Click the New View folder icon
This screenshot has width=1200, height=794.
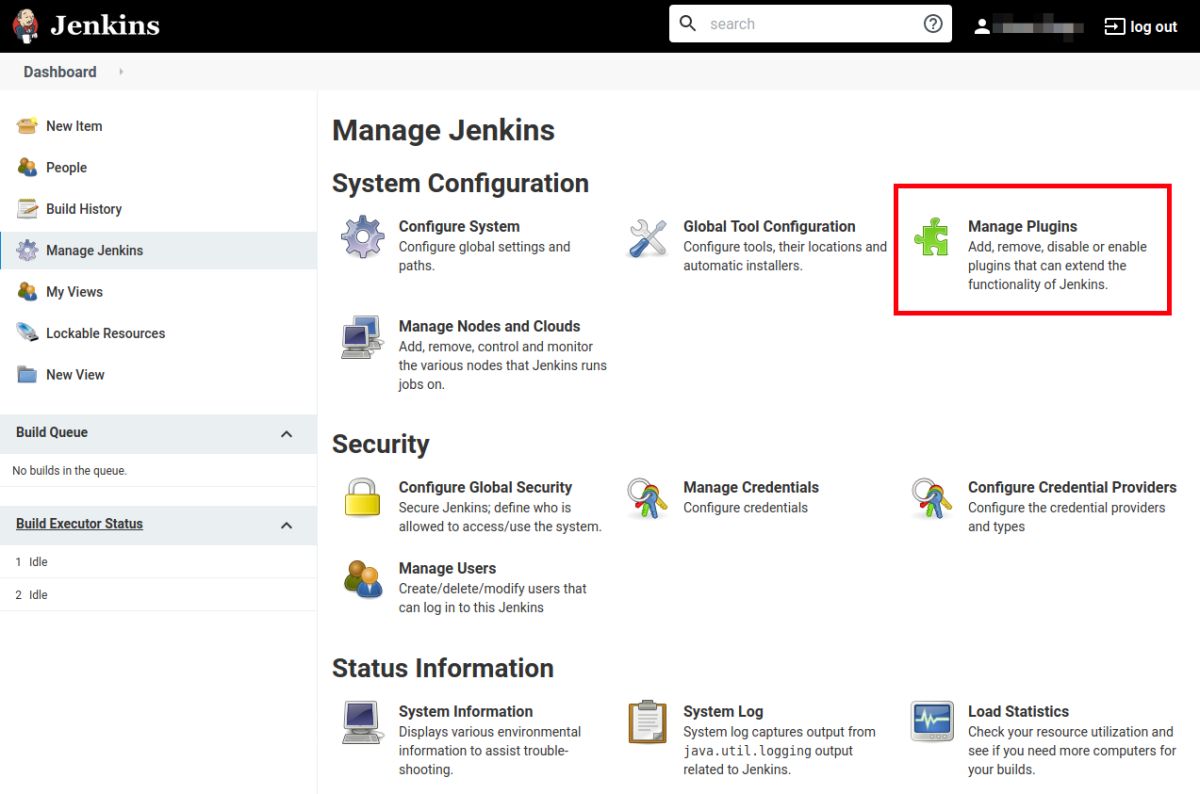[x=28, y=375]
